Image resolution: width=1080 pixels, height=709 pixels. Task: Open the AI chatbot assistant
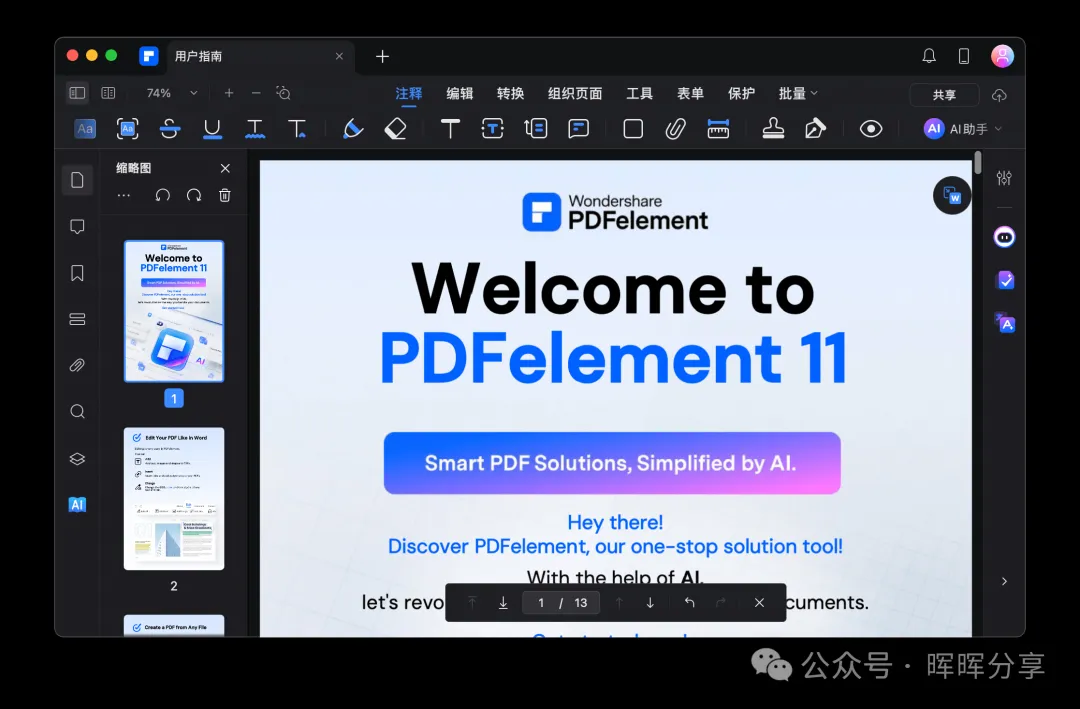1004,238
